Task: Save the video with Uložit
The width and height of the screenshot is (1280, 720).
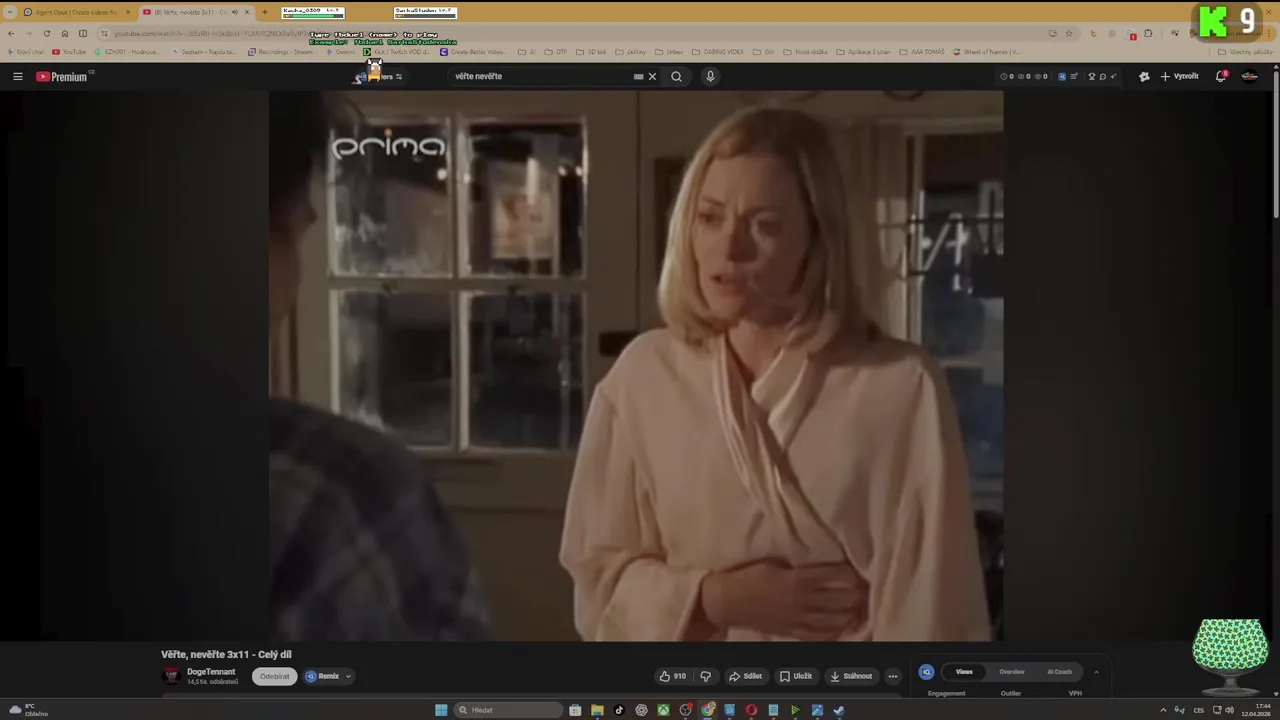Action: pyautogui.click(x=796, y=676)
